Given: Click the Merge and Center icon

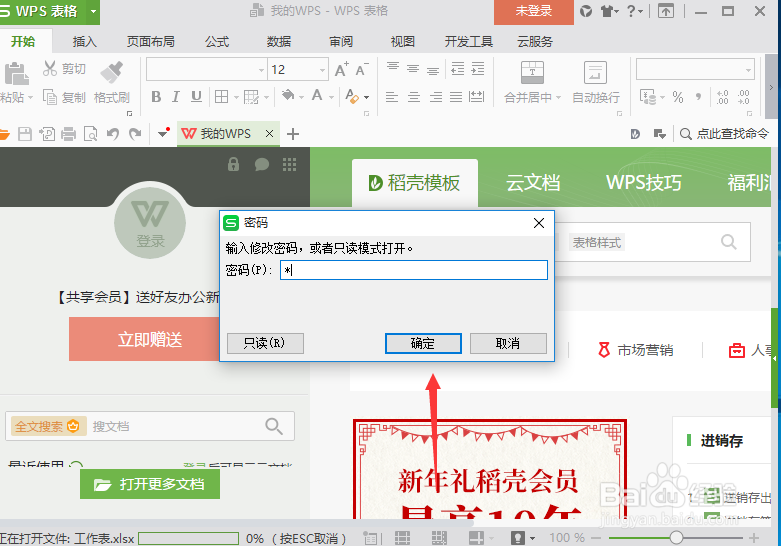Looking at the screenshot, I should click(532, 72).
